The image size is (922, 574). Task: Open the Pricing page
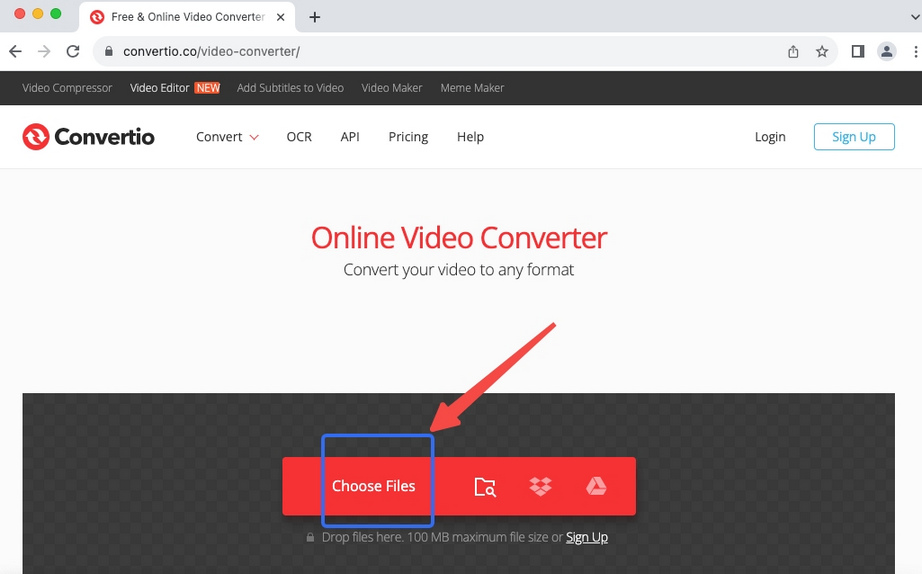pyautogui.click(x=408, y=136)
